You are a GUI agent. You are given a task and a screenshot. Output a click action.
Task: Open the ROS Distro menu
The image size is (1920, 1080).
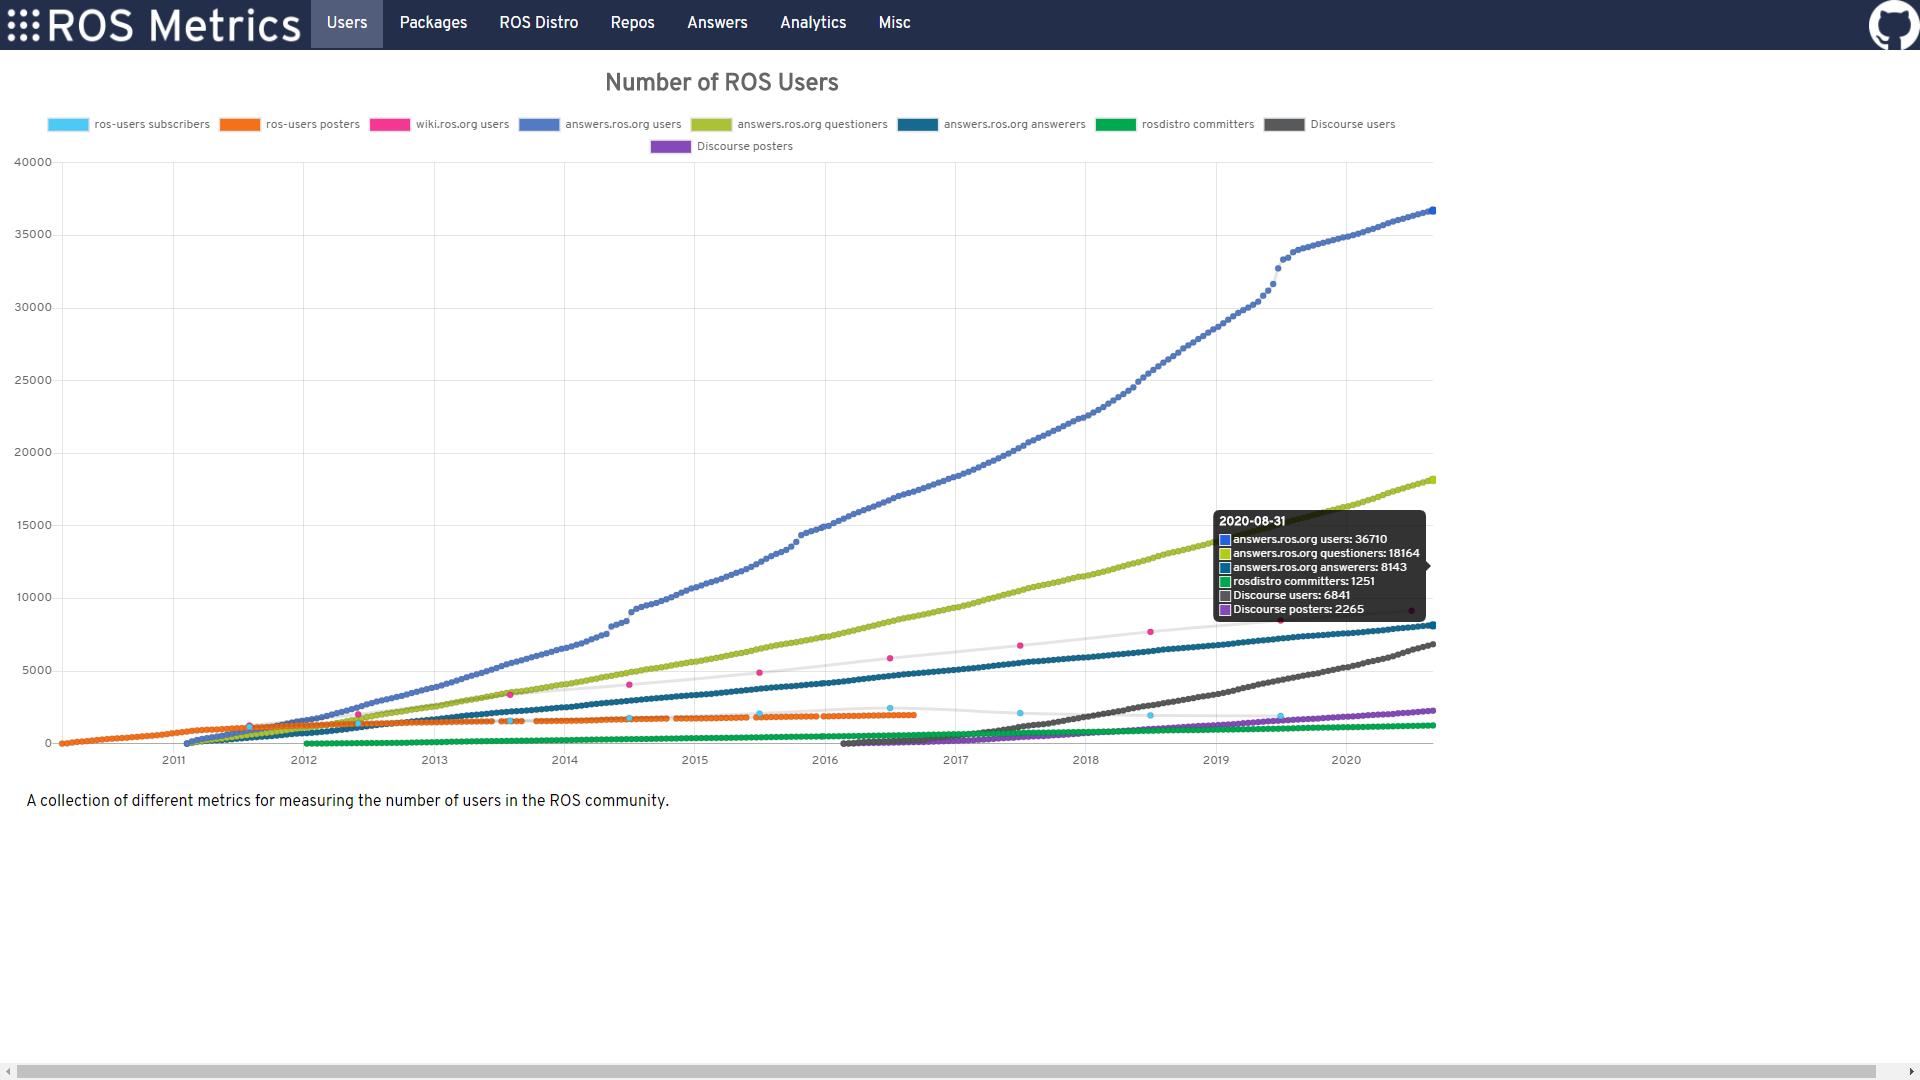click(538, 23)
